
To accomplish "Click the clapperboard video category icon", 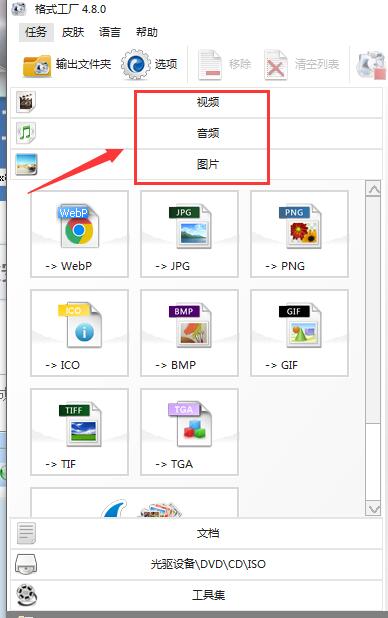I will [x=26, y=102].
